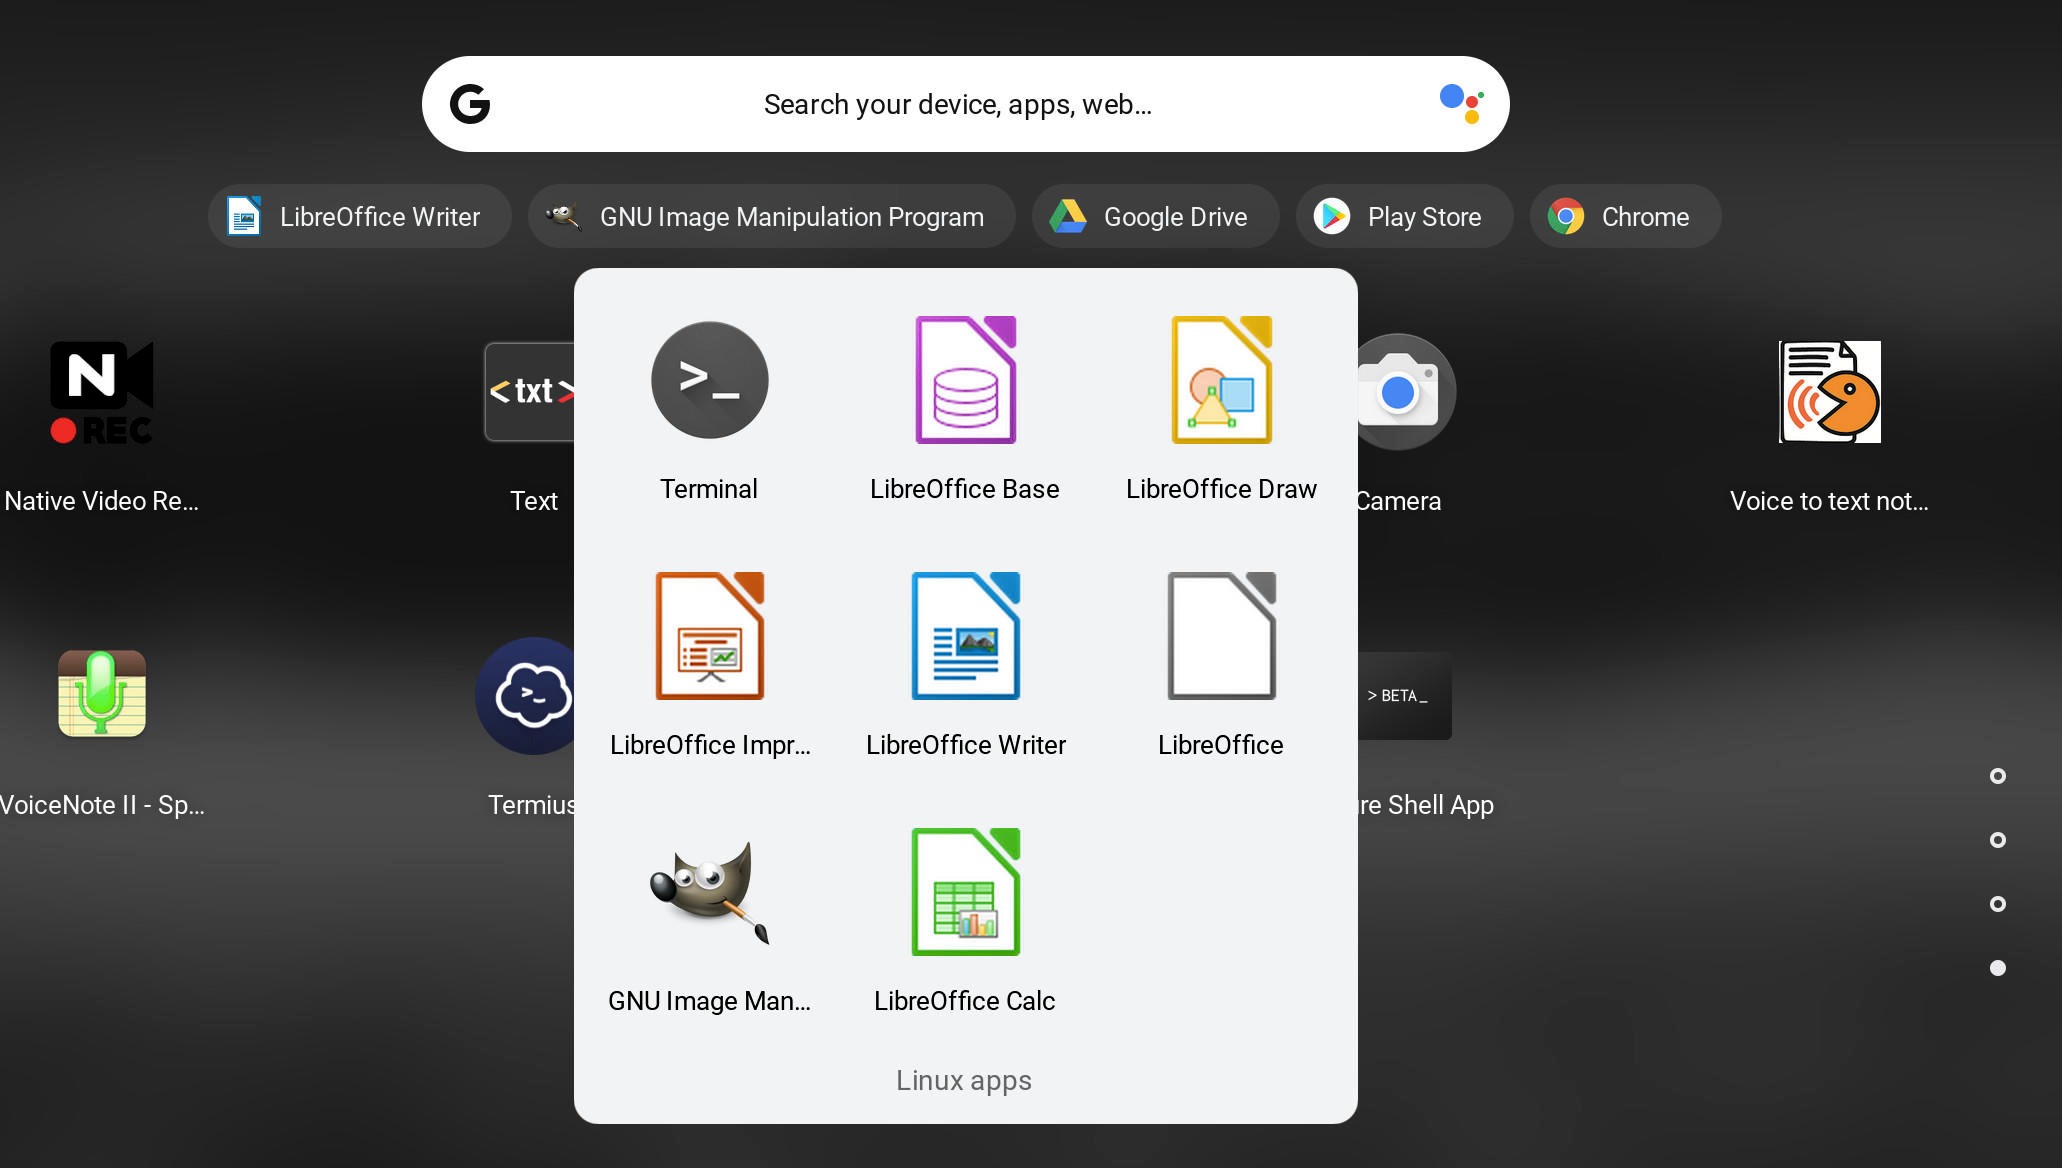Go to third launcher page dot

(x=1998, y=904)
